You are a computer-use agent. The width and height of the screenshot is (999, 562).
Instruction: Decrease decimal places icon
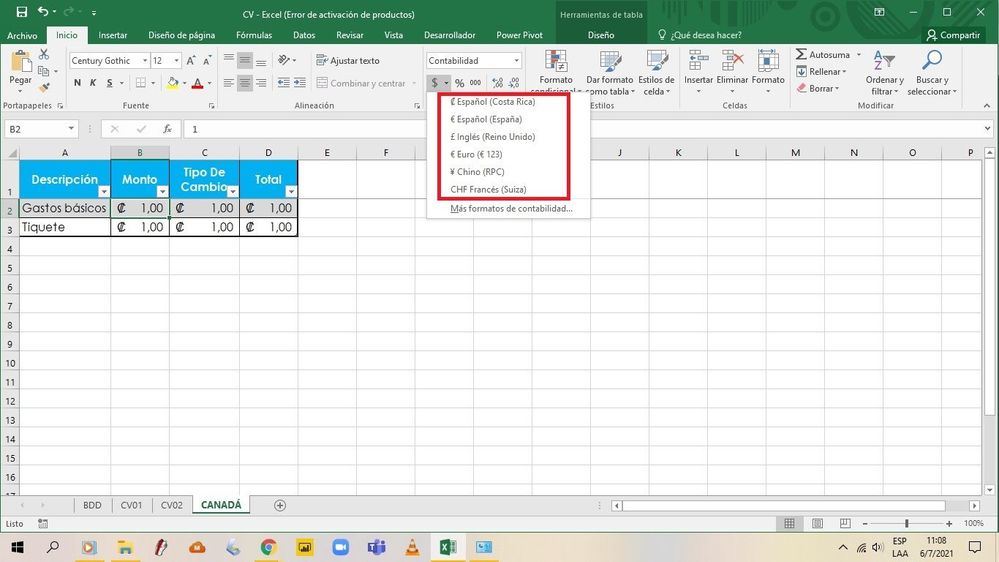[514, 83]
